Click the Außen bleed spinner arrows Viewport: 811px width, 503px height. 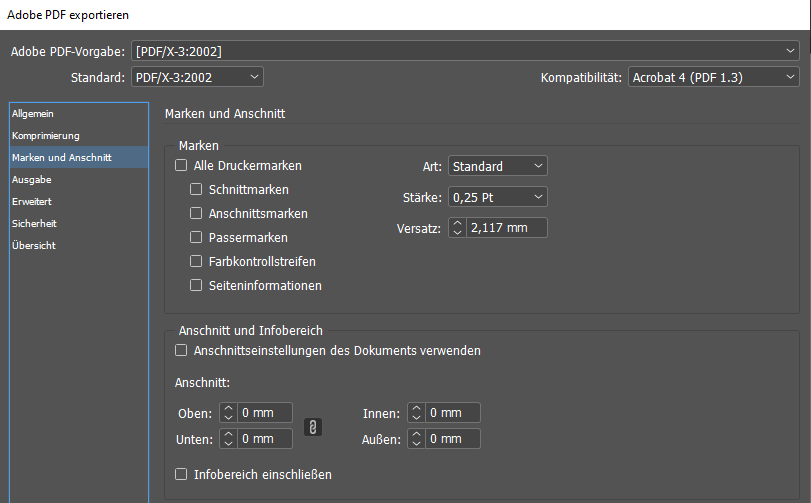tap(416, 439)
